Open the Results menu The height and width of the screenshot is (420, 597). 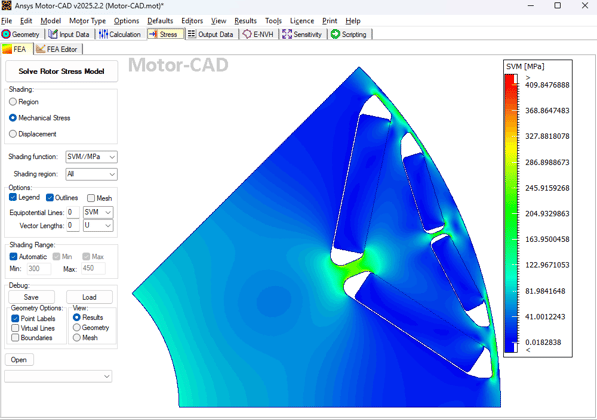(x=246, y=21)
